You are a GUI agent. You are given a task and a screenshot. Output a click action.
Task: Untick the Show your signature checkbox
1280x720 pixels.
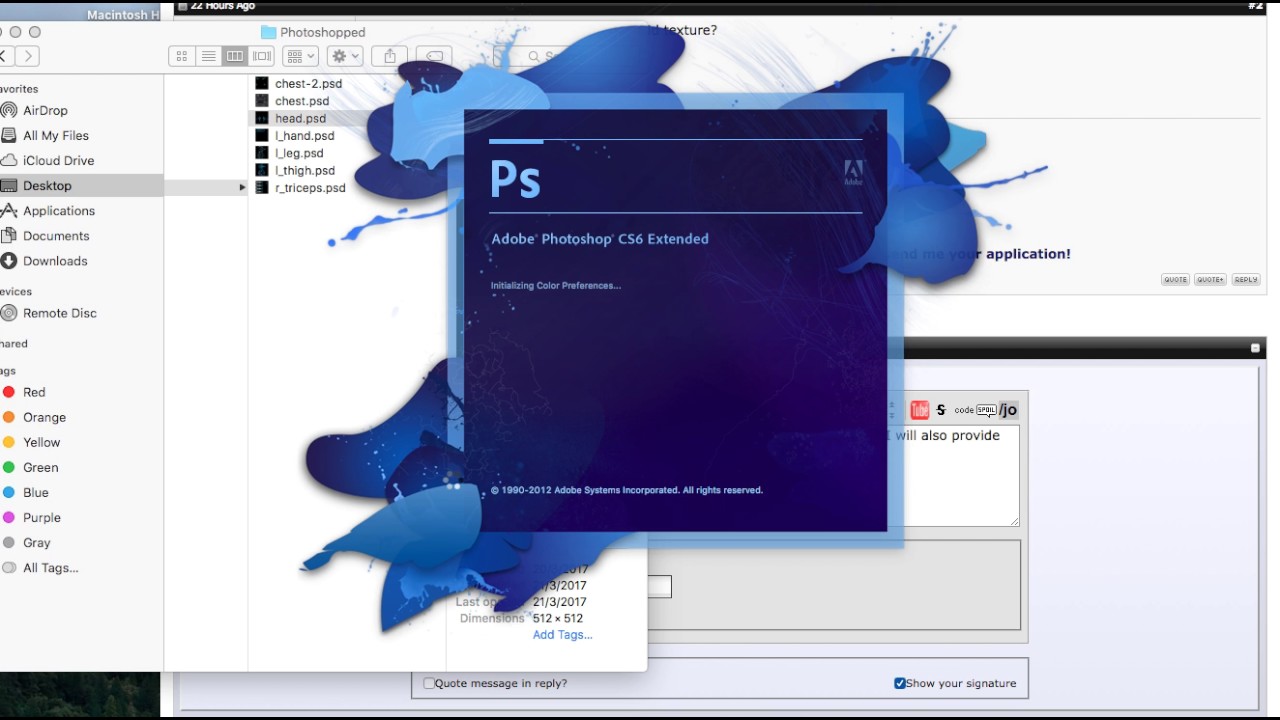click(900, 684)
